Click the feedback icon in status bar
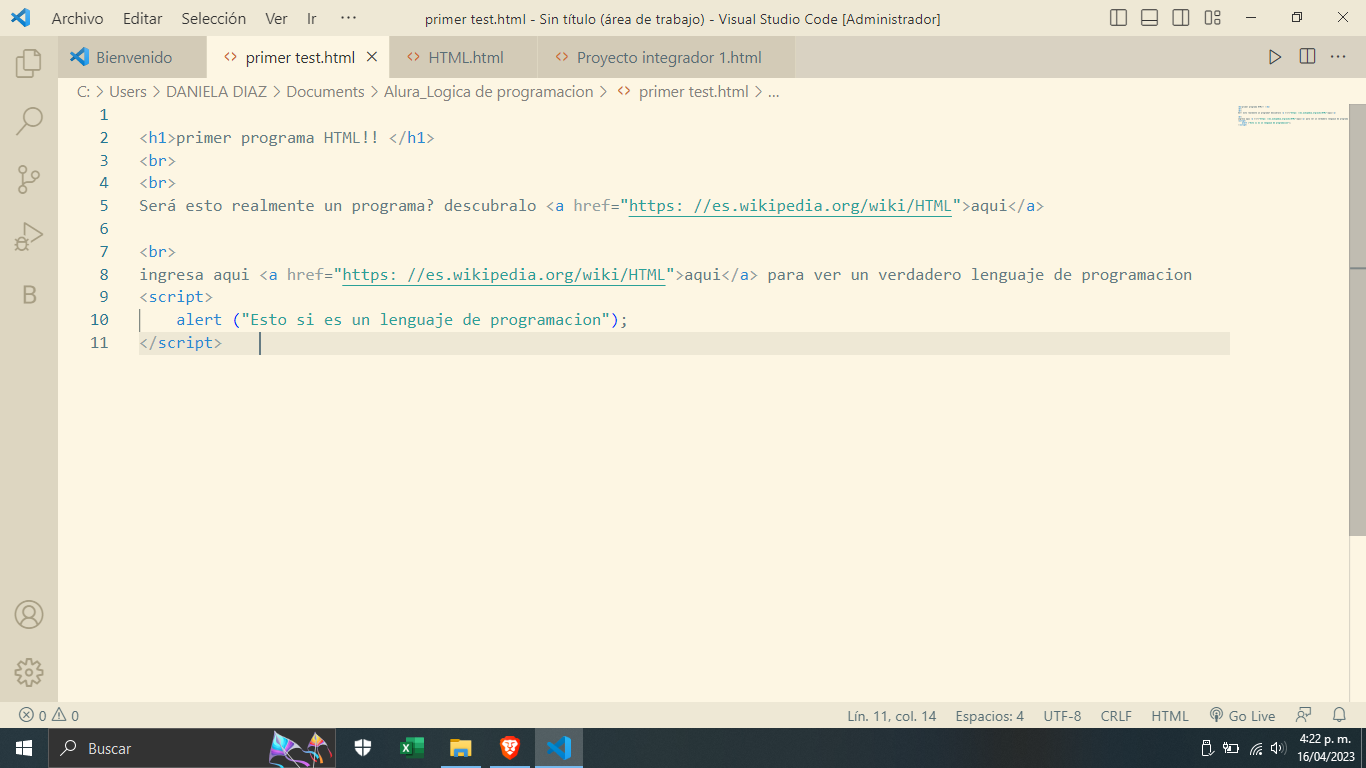This screenshot has width=1366, height=768. point(1303,715)
